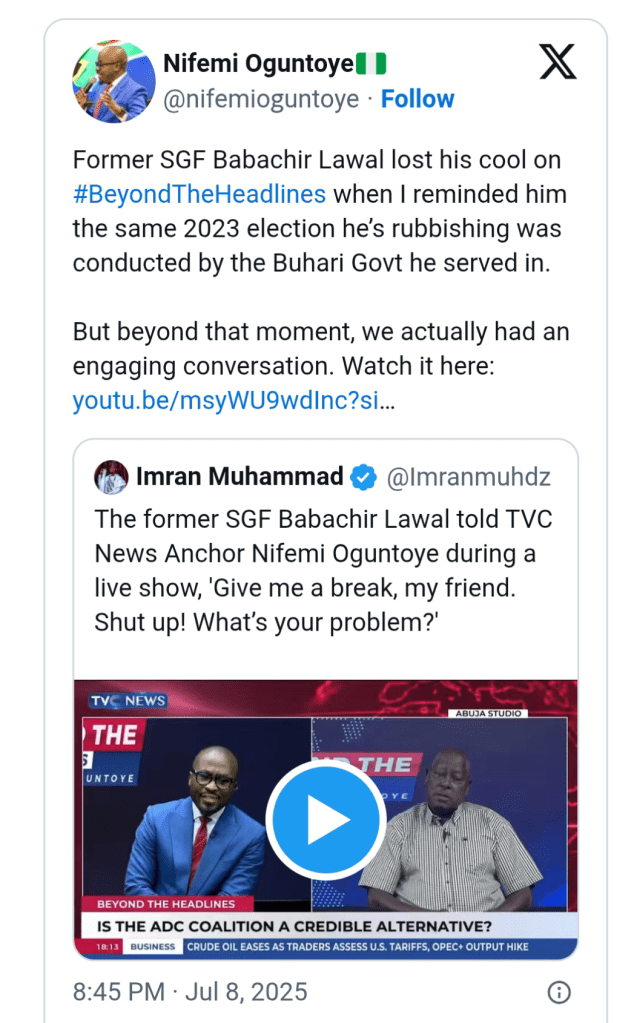Screen dimensions: 634x1023
Task: Open the @Imranmuhdz handle
Action: 468,478
